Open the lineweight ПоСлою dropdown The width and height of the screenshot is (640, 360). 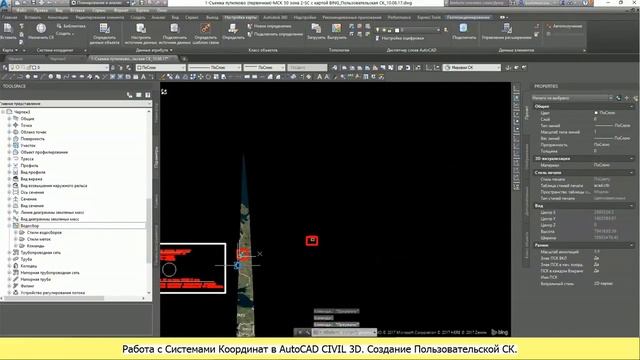[x=264, y=67]
